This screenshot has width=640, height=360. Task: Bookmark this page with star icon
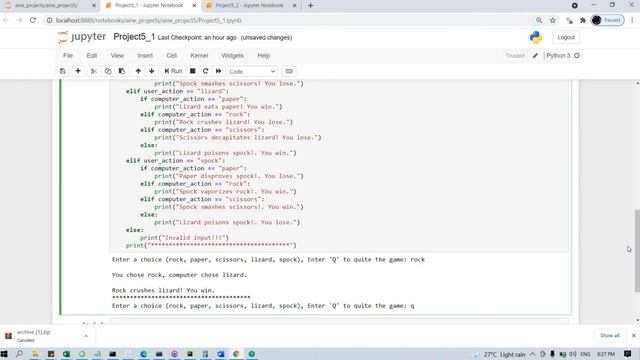(x=553, y=20)
